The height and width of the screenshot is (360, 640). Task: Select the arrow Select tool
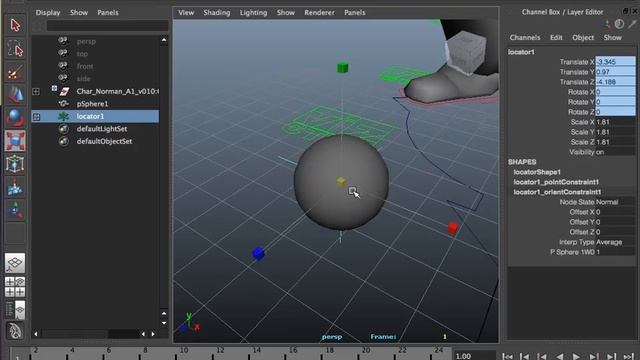pyautogui.click(x=15, y=25)
